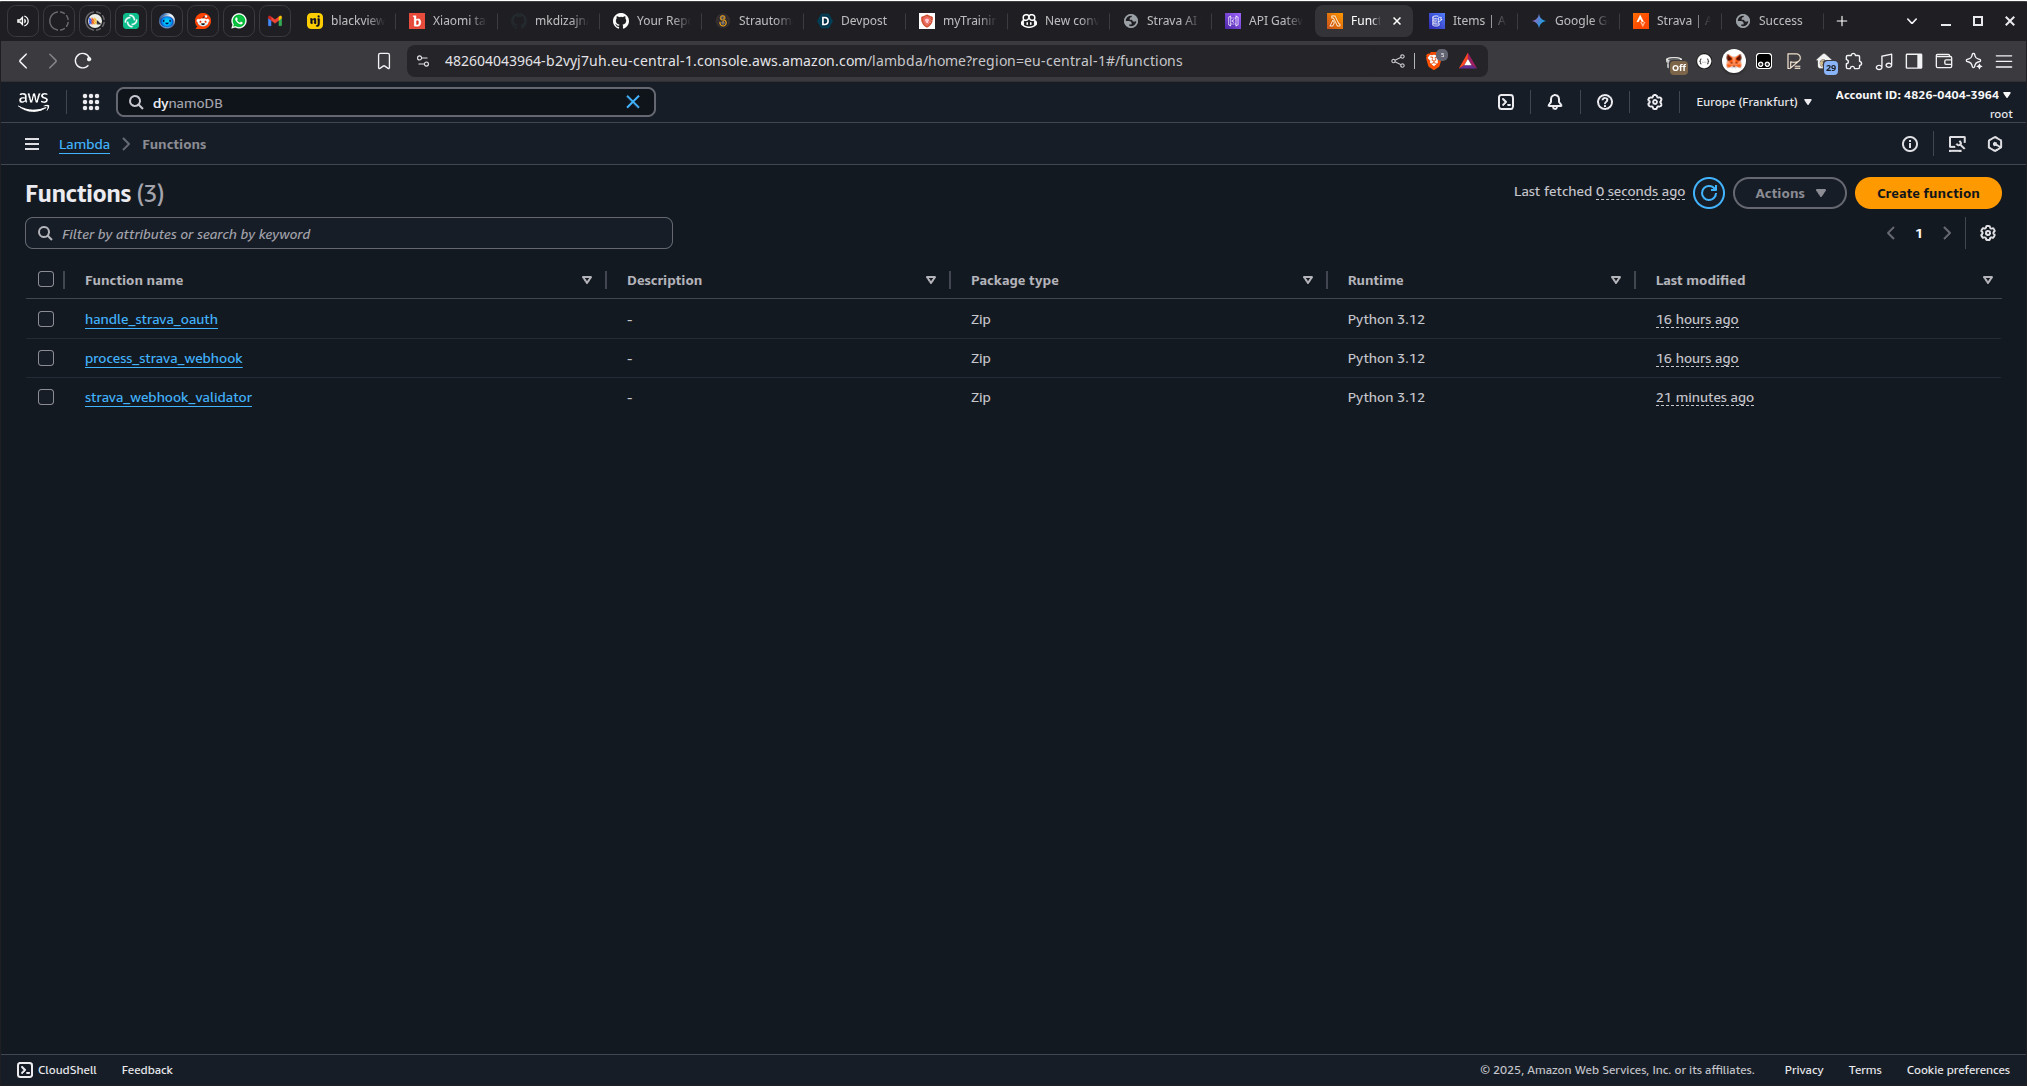Open the info panel icon
This screenshot has height=1086, width=2027.
coord(1910,144)
